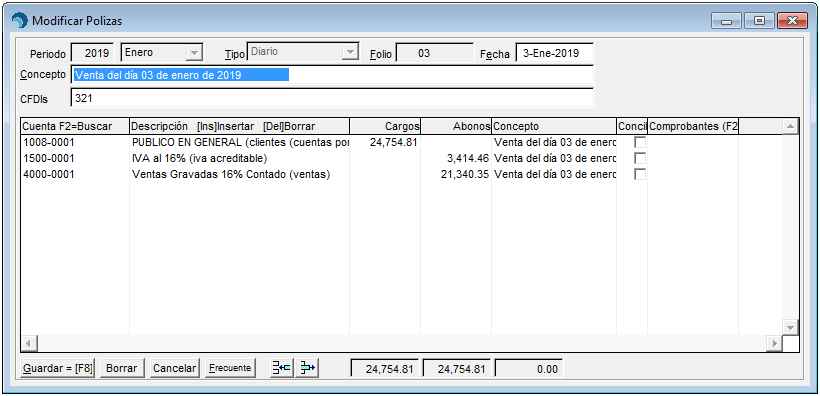Click the delete-row icon before the totals
Viewport: 820px width, 396px height.
307,368
